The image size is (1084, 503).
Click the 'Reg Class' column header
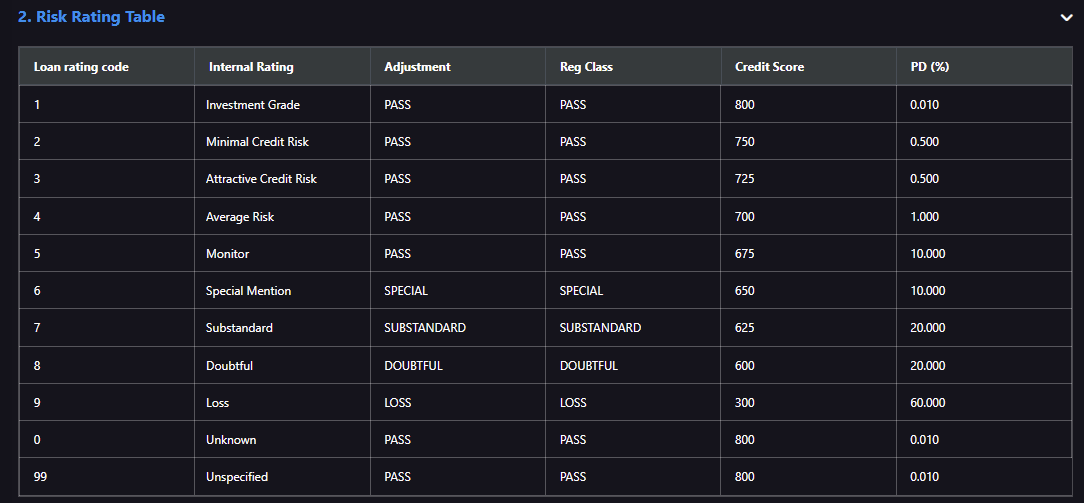[633, 67]
